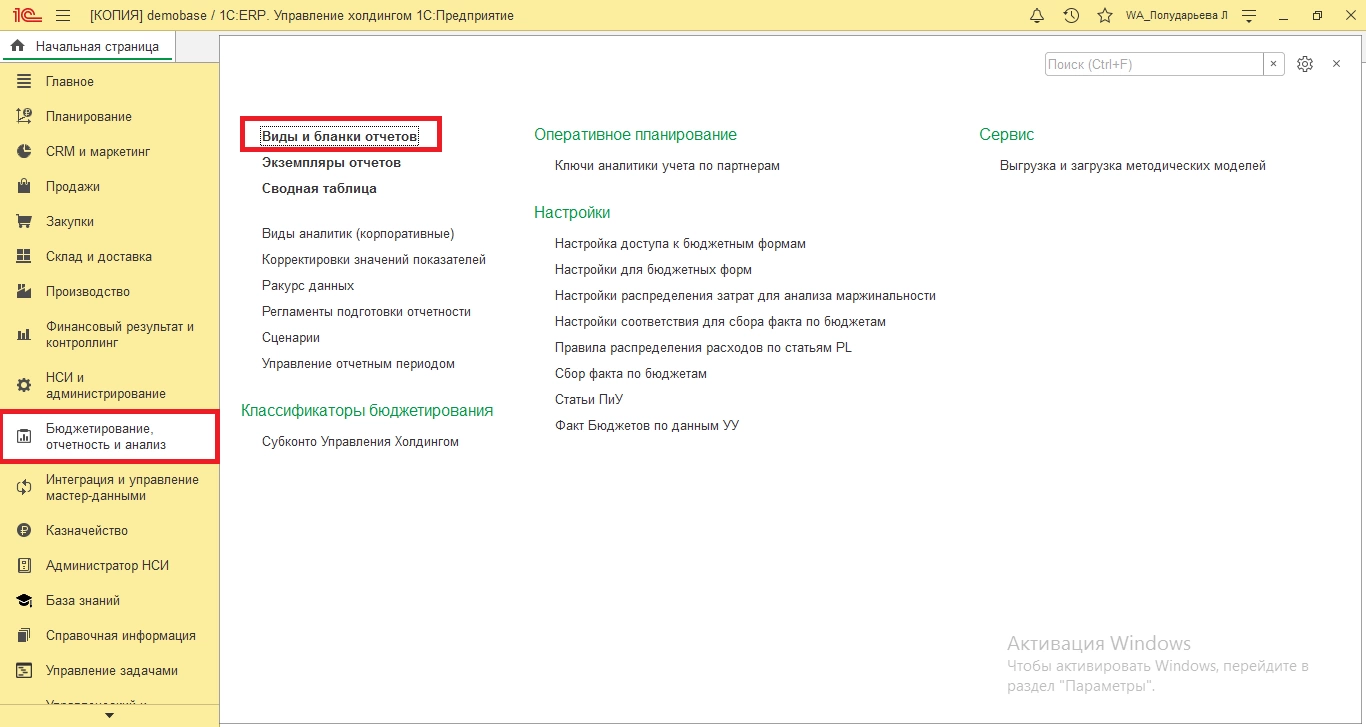Open Регламенты подготовки отчетности
Viewport: 1366px width, 727px height.
coord(366,311)
